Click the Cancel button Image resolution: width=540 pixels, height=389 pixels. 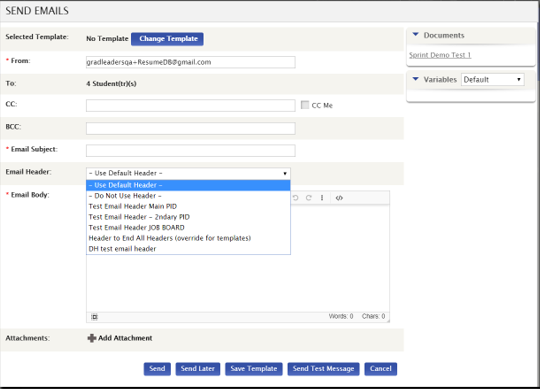click(x=381, y=369)
